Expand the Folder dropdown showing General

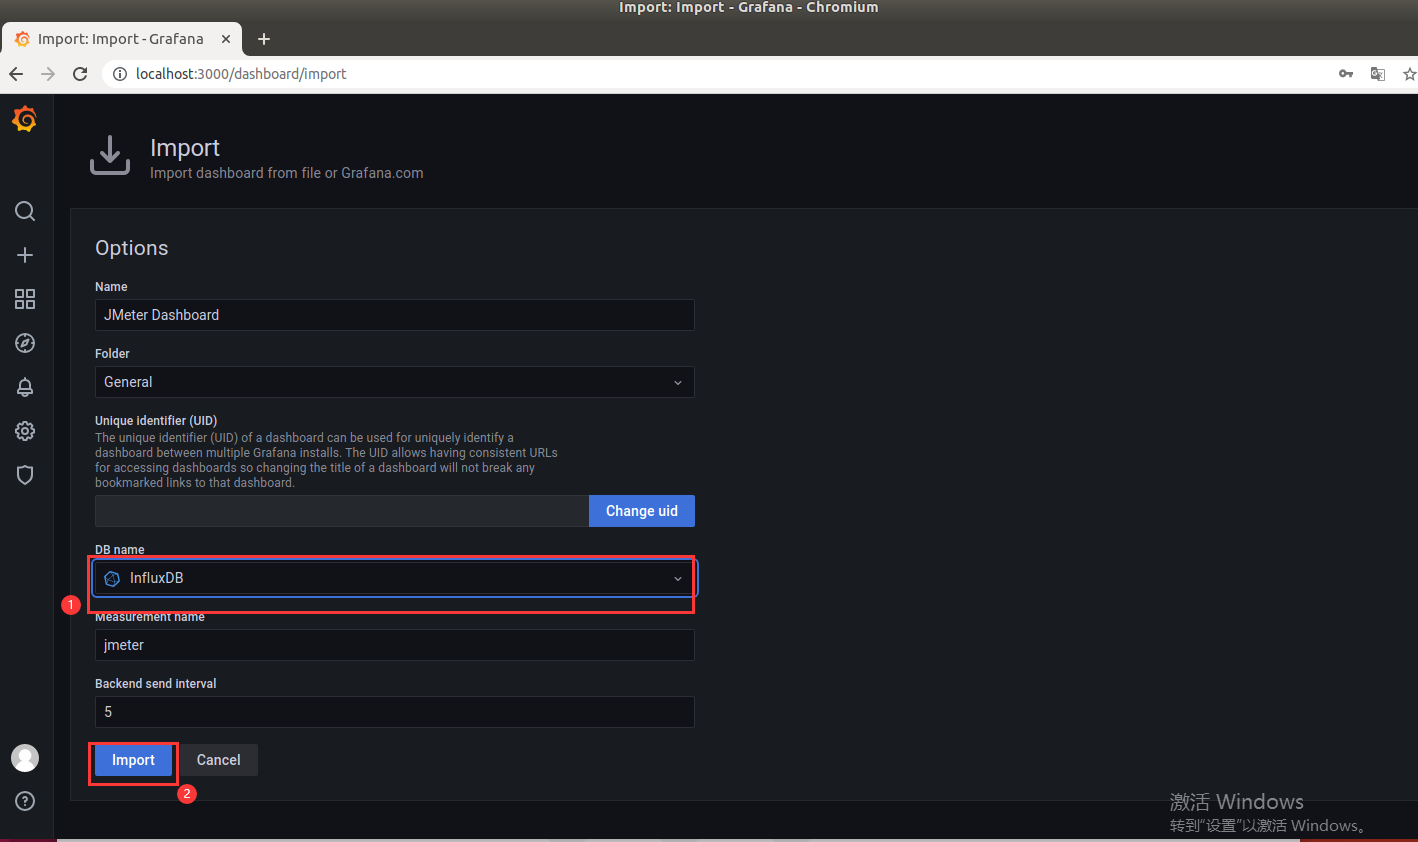394,382
